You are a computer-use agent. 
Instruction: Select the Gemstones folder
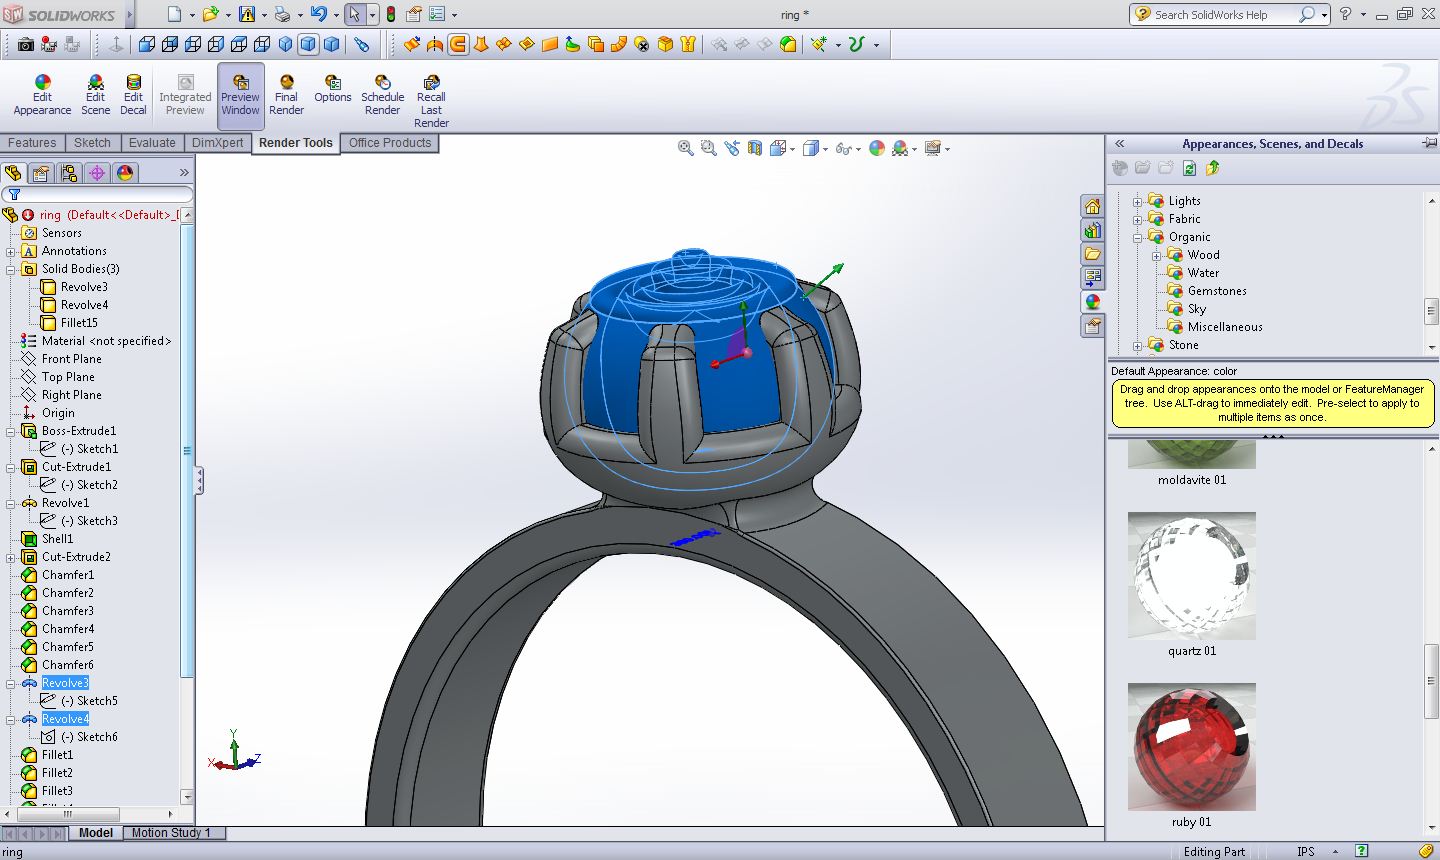point(1217,291)
